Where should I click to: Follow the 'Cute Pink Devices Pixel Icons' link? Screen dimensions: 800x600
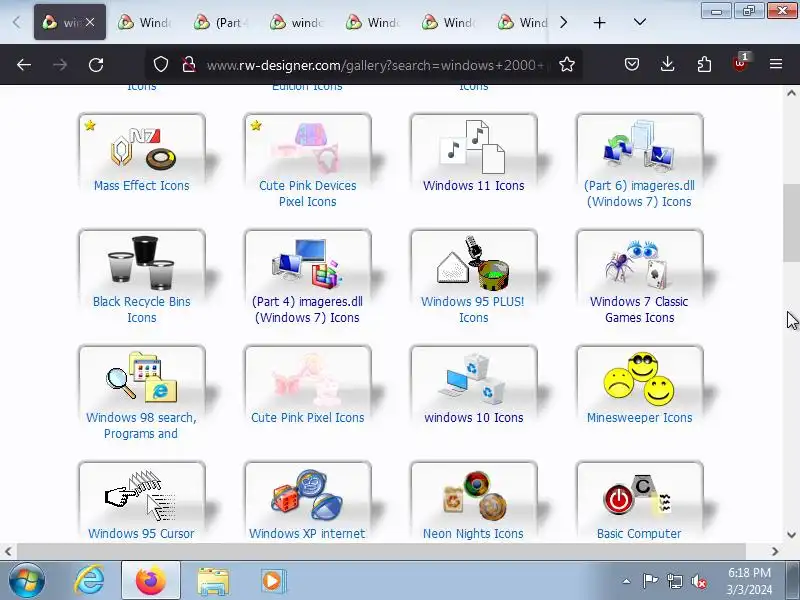(x=308, y=193)
